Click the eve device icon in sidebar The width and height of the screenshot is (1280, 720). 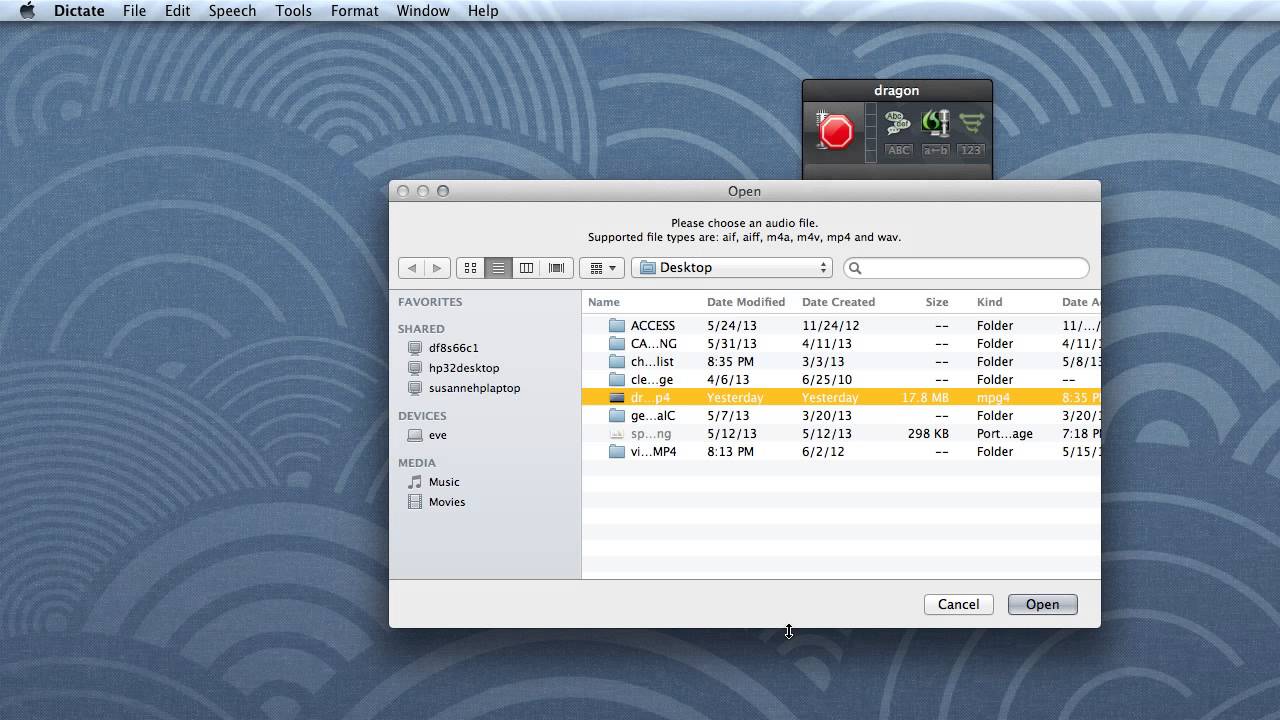pos(415,435)
